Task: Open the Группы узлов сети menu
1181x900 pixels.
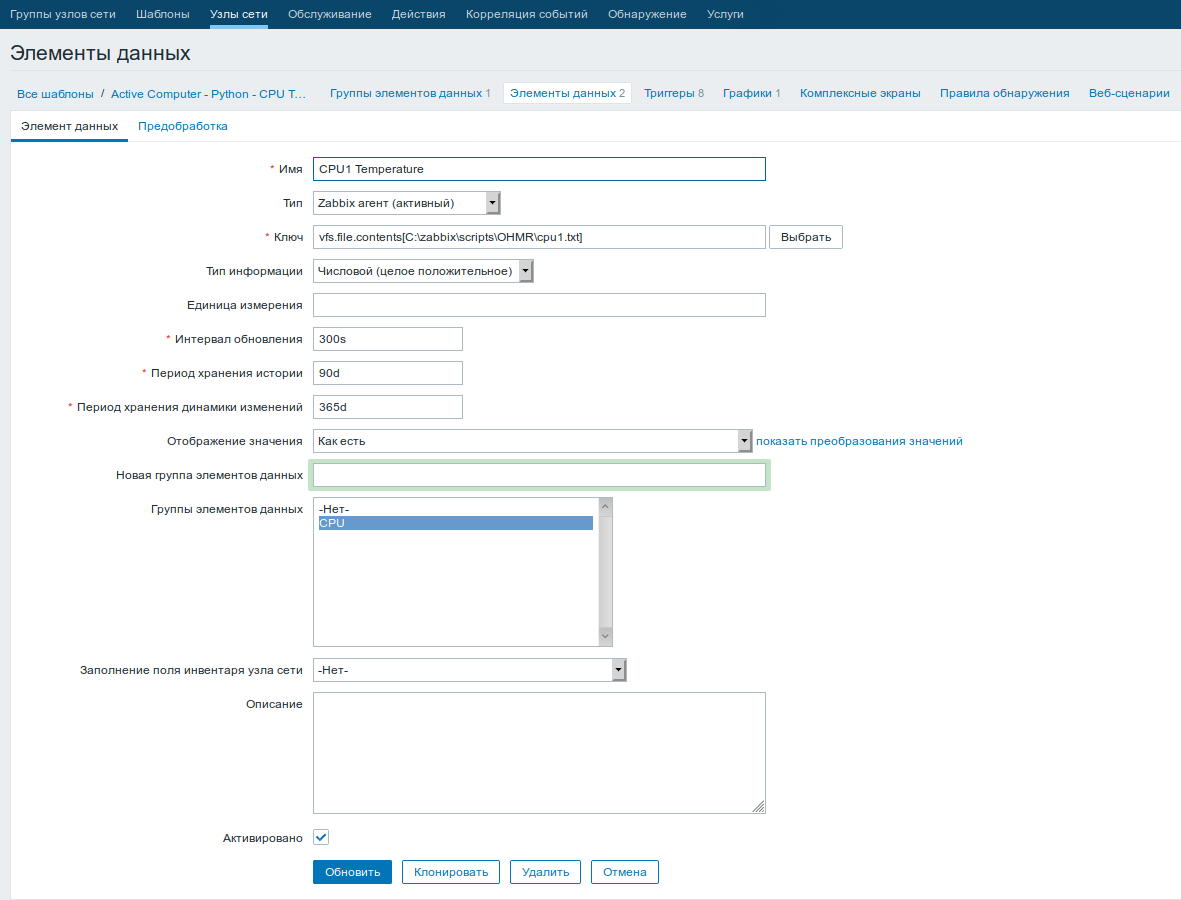Action: click(x=63, y=14)
